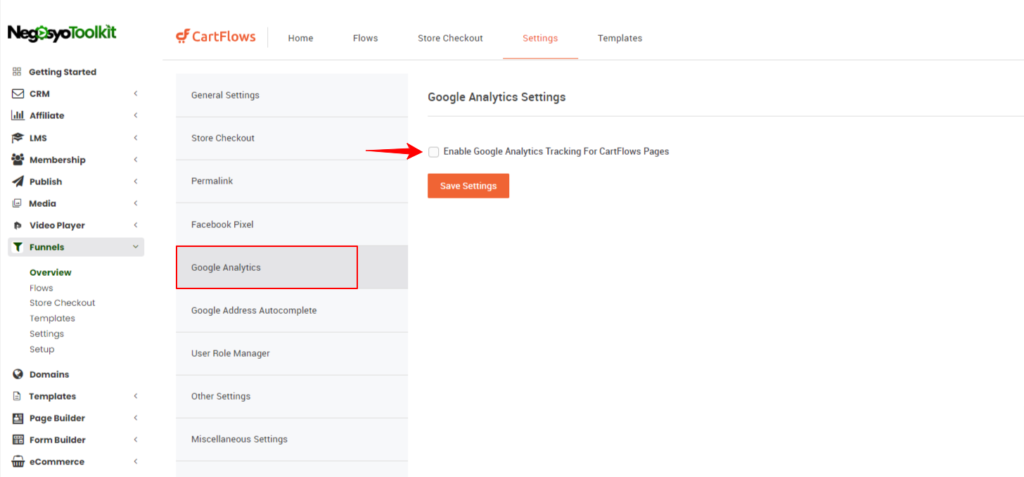
Task: Click the Publish paper plane icon
Action: click(x=18, y=182)
